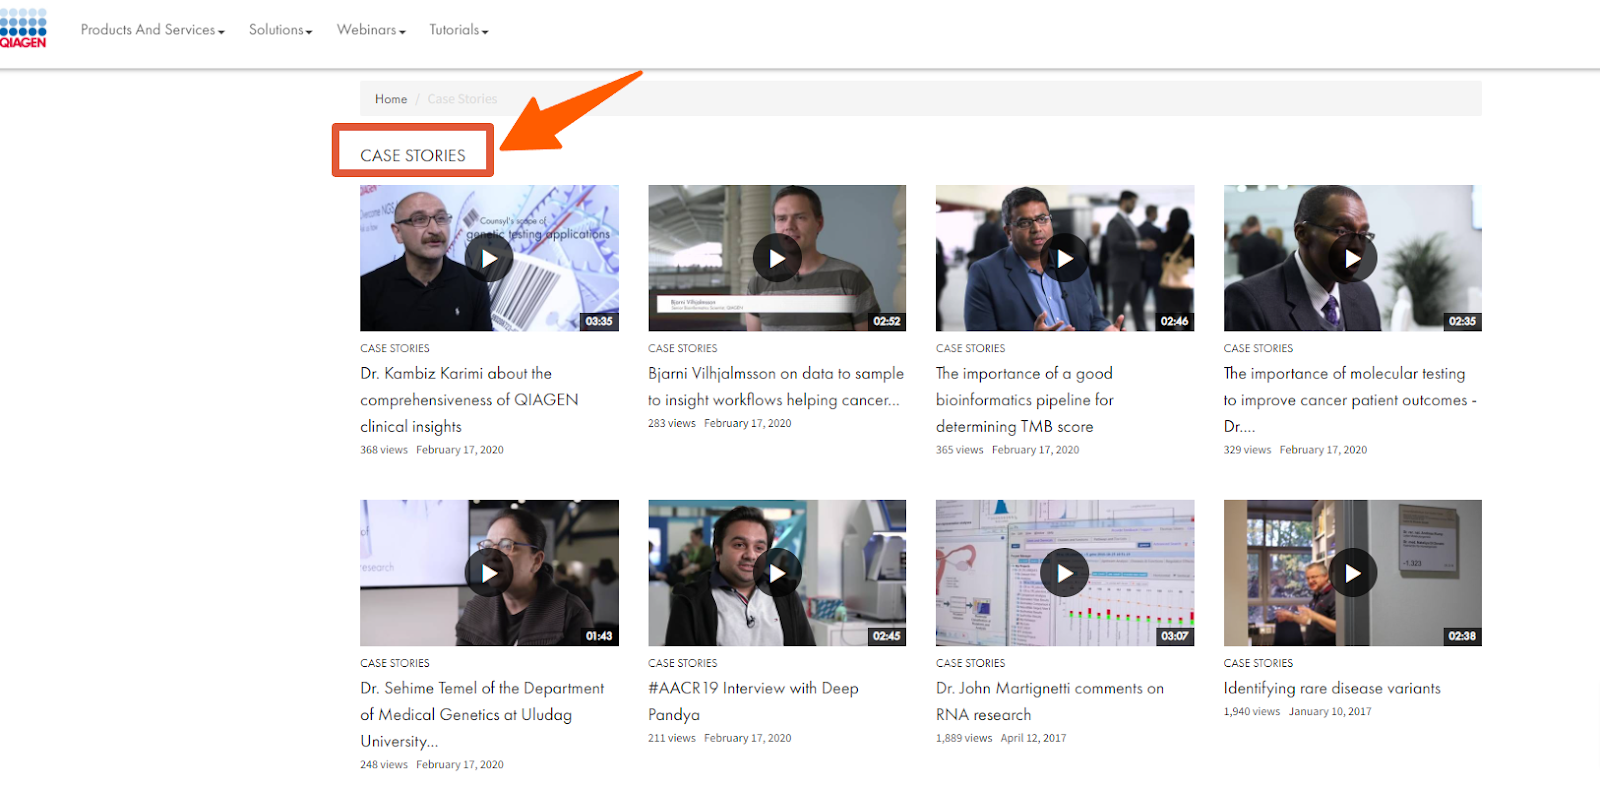Click Case Stories tag above Bjarni Vilhjalmsson title
Screen dimensions: 1600x787
(683, 348)
